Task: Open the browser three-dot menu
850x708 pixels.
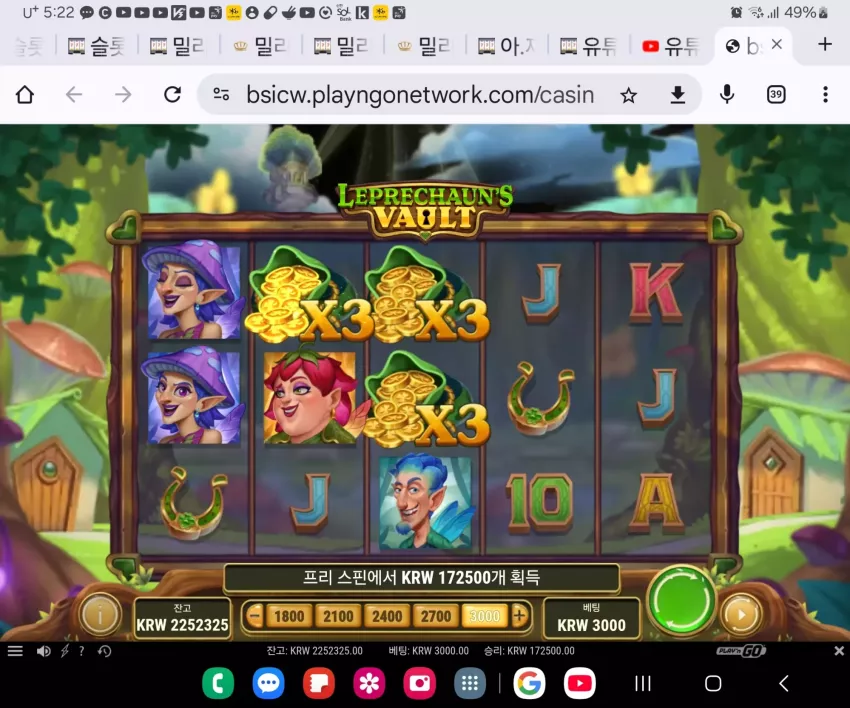Action: [x=825, y=95]
